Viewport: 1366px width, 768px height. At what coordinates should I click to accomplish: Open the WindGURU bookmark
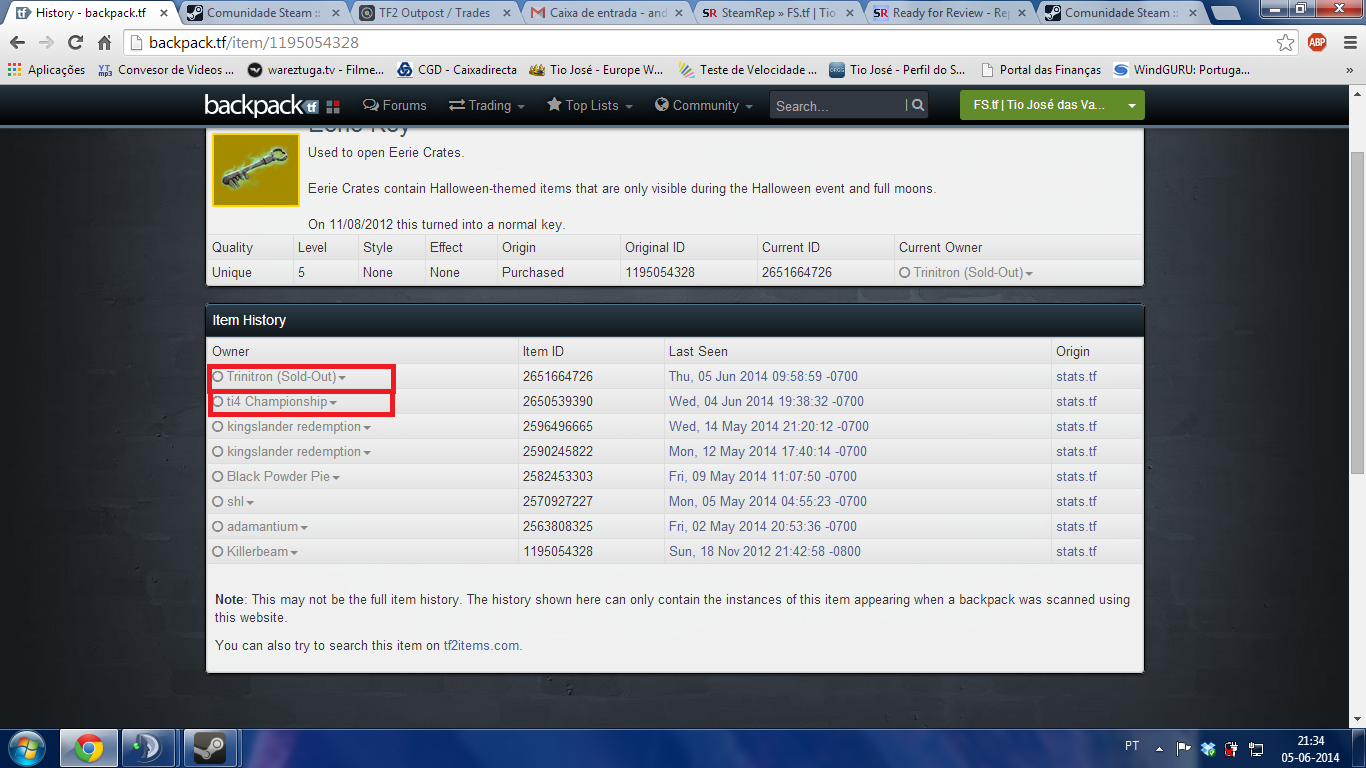pyautogui.click(x=1183, y=70)
